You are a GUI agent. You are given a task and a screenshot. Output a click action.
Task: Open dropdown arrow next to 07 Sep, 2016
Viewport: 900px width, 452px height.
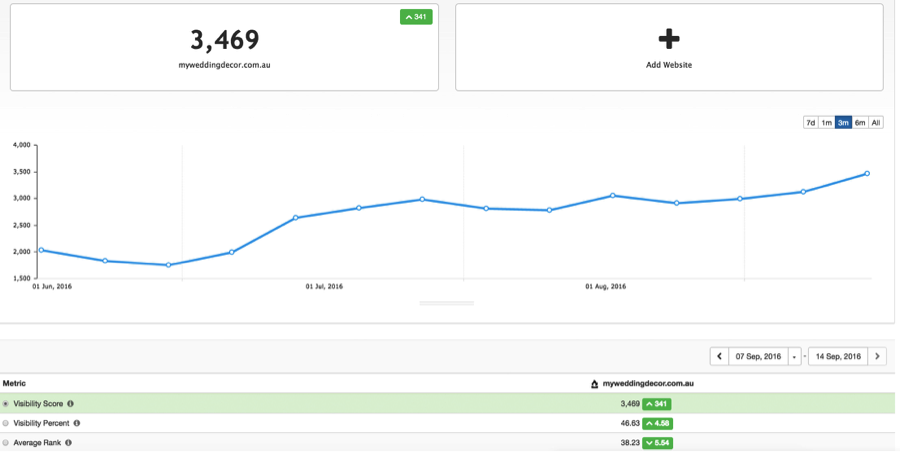794,356
